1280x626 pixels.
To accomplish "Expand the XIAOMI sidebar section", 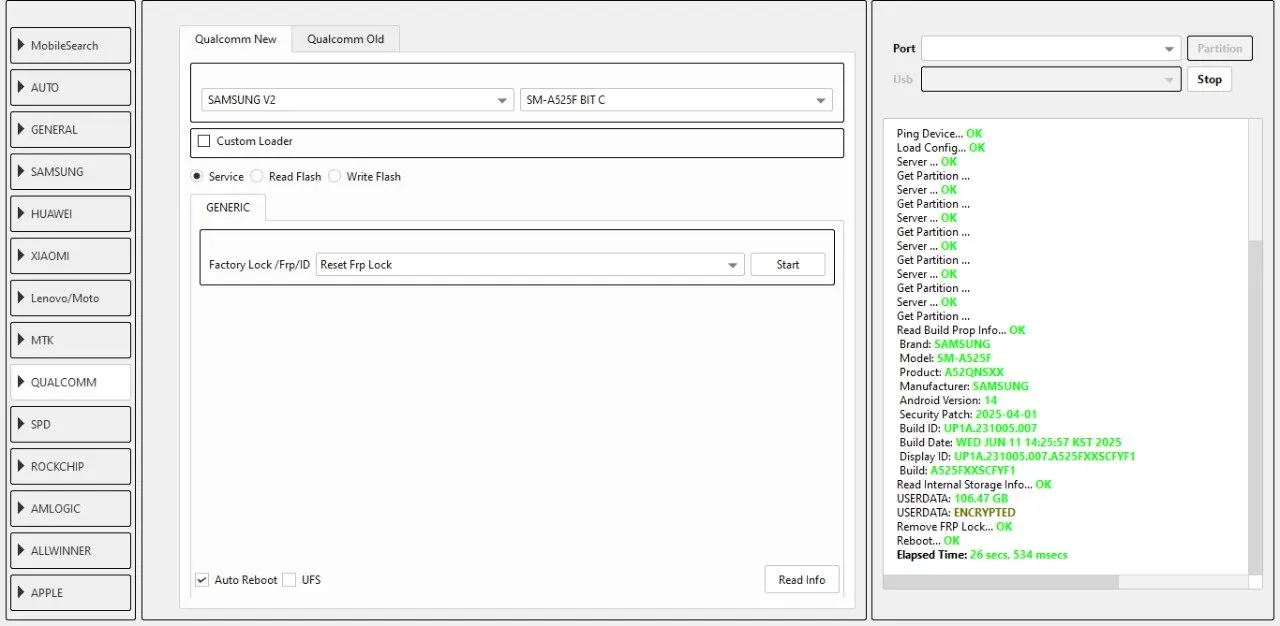I will coord(71,256).
